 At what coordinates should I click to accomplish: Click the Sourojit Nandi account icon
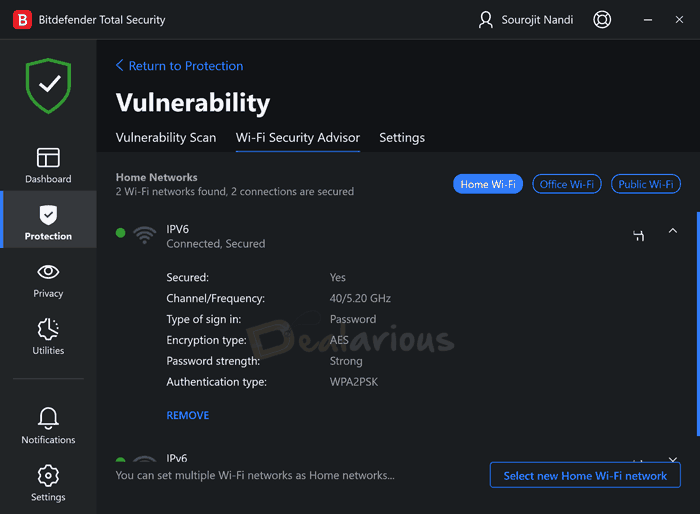pyautogui.click(x=486, y=20)
